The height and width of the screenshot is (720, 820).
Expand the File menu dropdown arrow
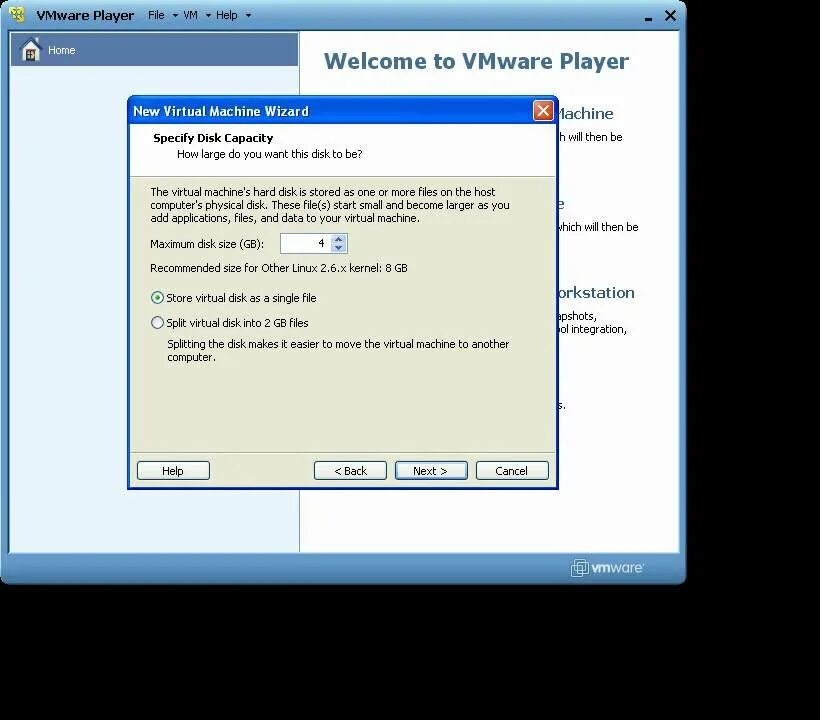point(175,16)
